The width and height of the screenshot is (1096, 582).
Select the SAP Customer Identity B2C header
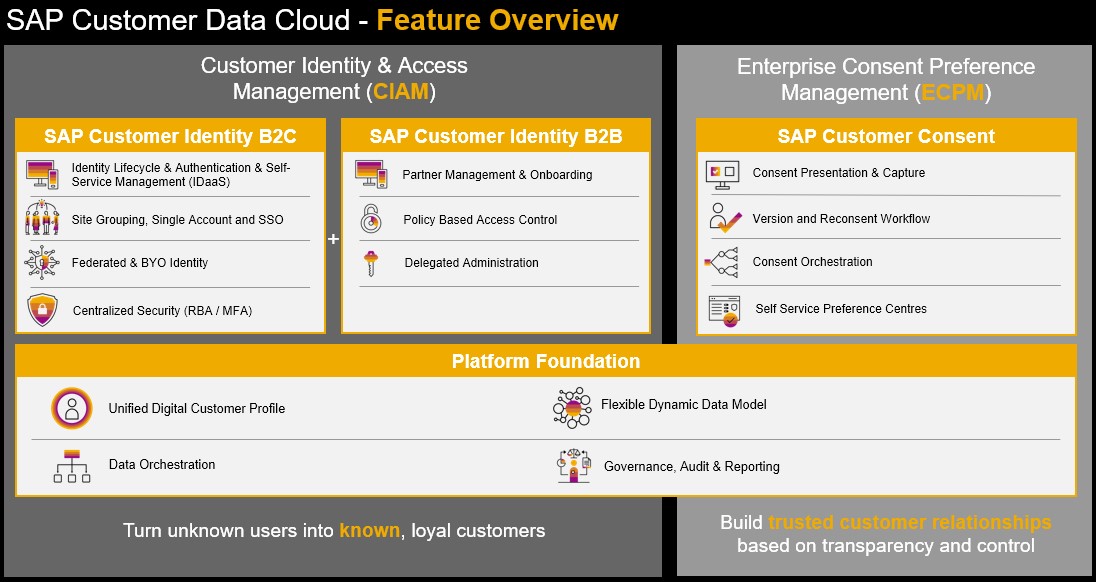click(x=170, y=136)
